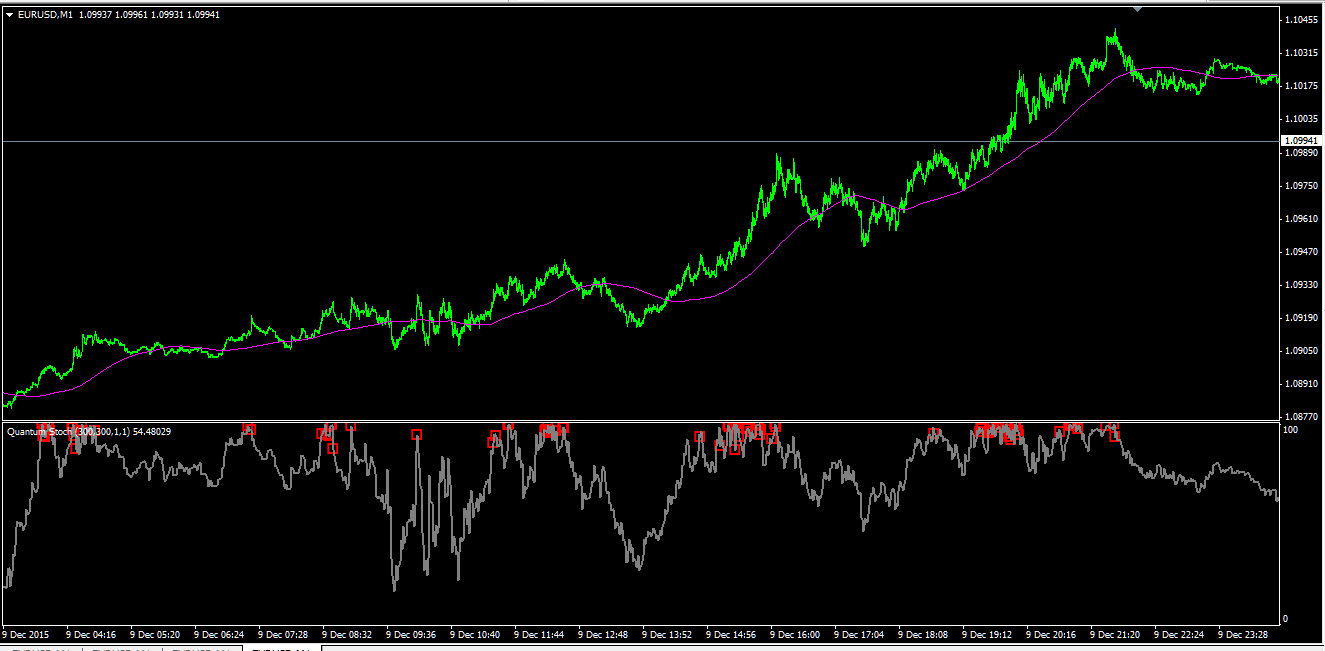
Task: Click the 1.09750 price scale value
Action: (1303, 186)
